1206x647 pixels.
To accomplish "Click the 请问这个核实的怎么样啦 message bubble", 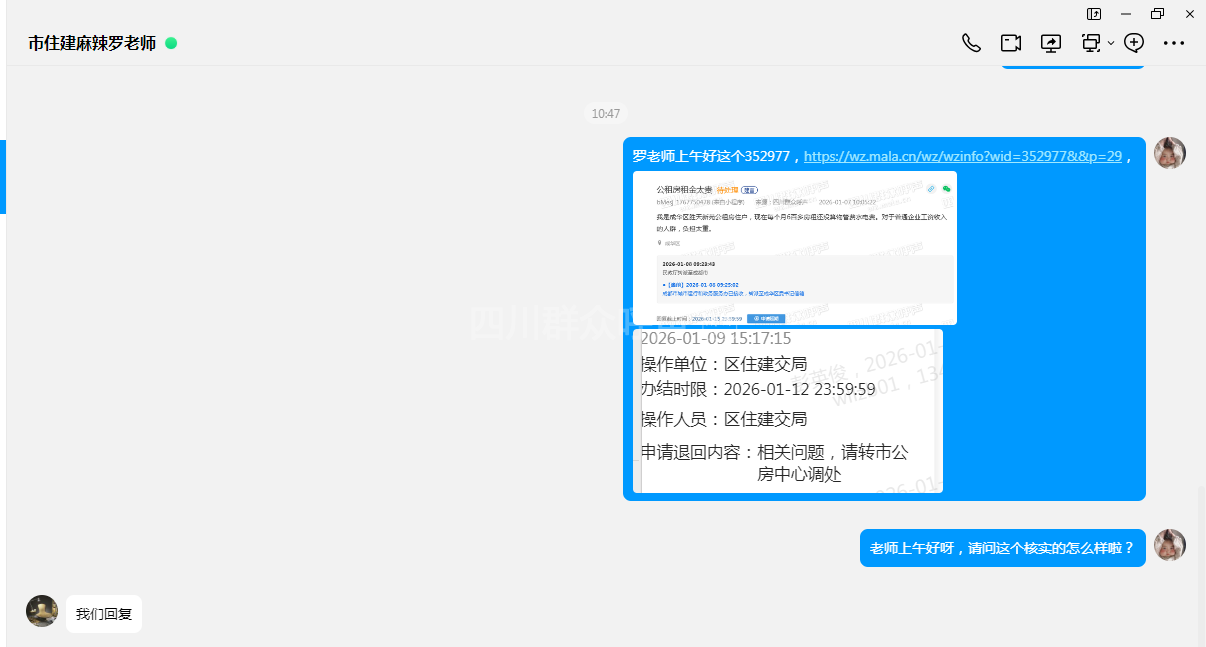I will (x=1002, y=548).
